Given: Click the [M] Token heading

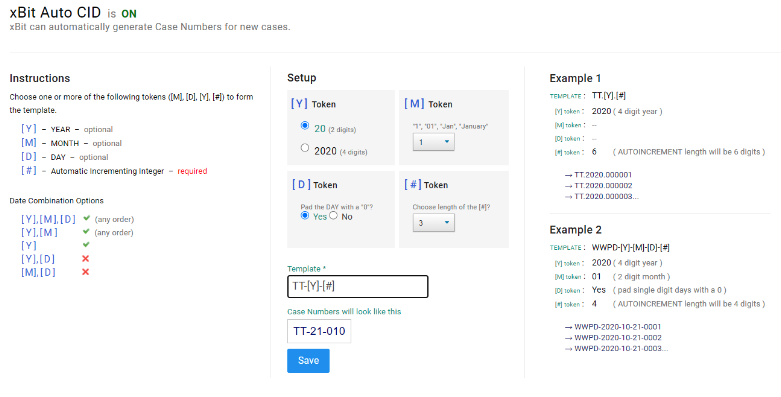Looking at the screenshot, I should point(428,104).
